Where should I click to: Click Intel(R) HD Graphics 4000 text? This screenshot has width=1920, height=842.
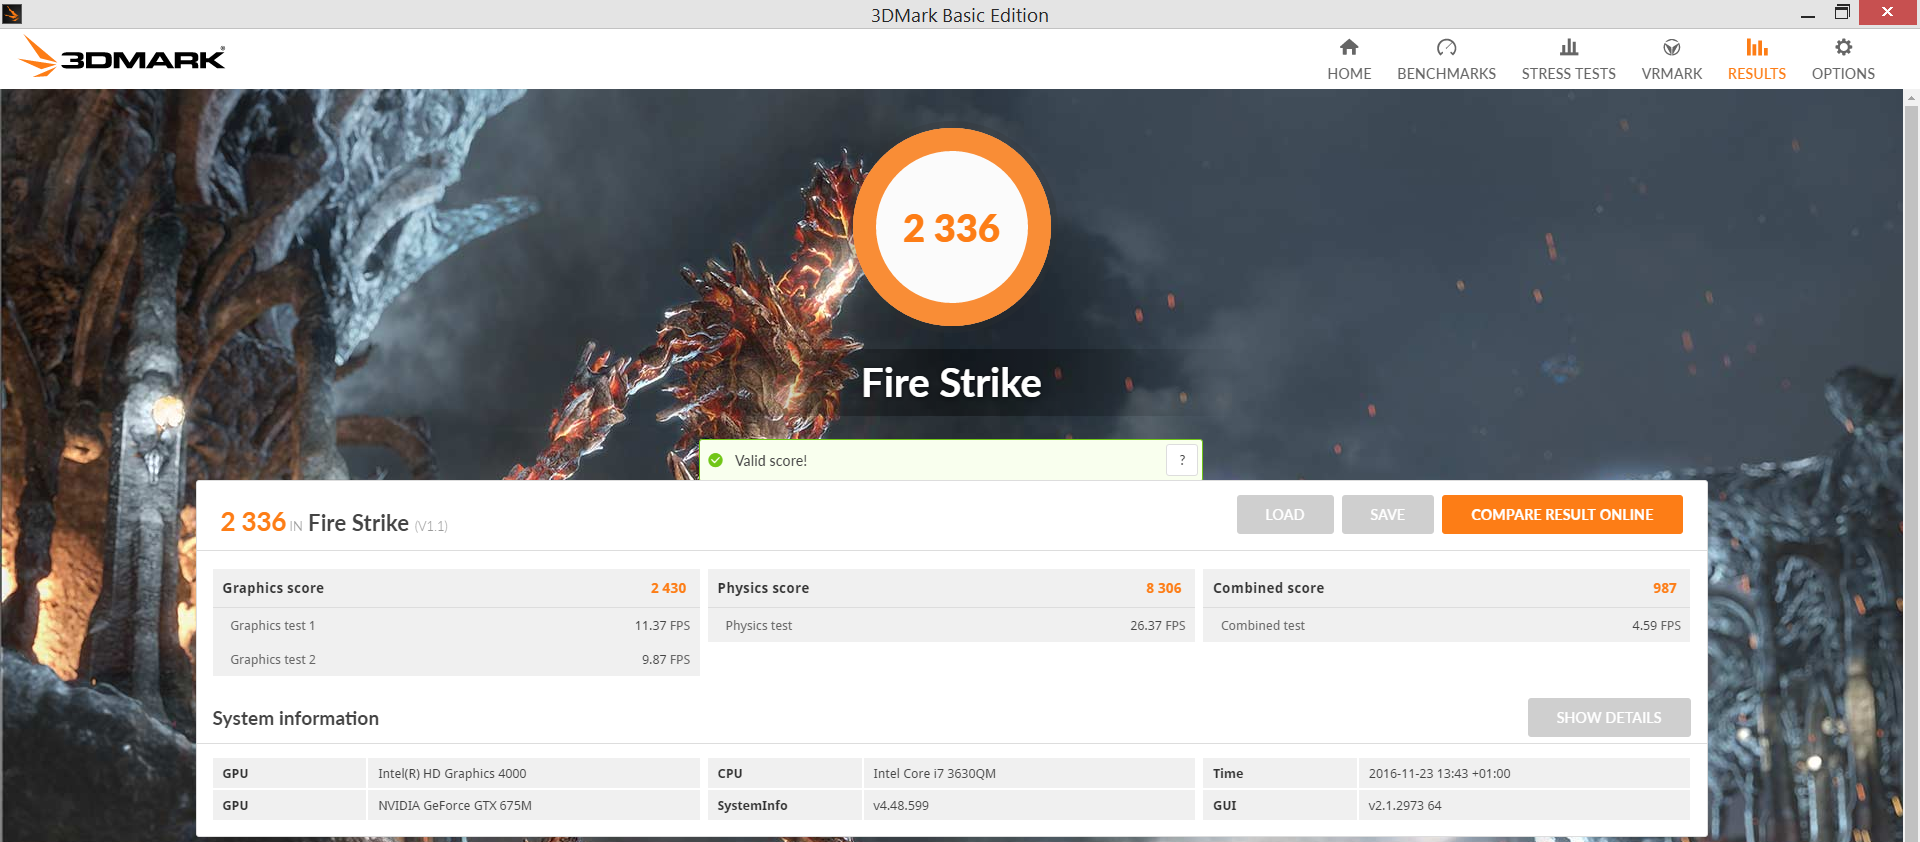pos(452,774)
